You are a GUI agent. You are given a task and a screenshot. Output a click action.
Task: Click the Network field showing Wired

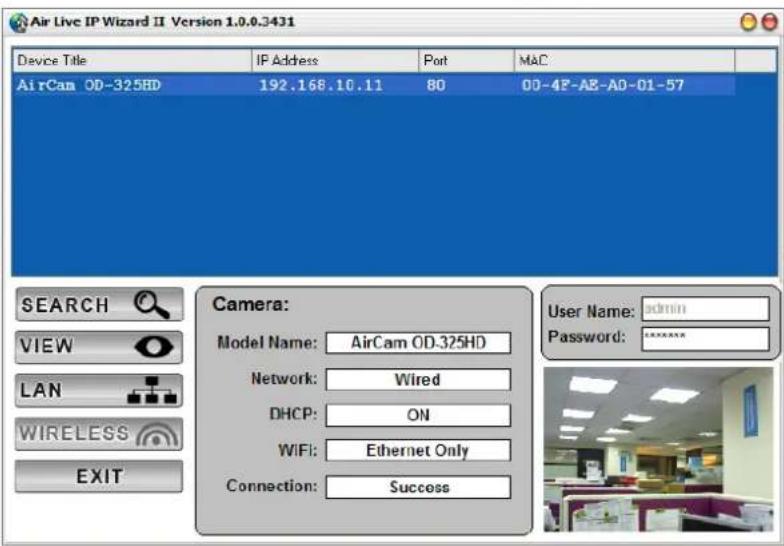(x=418, y=380)
